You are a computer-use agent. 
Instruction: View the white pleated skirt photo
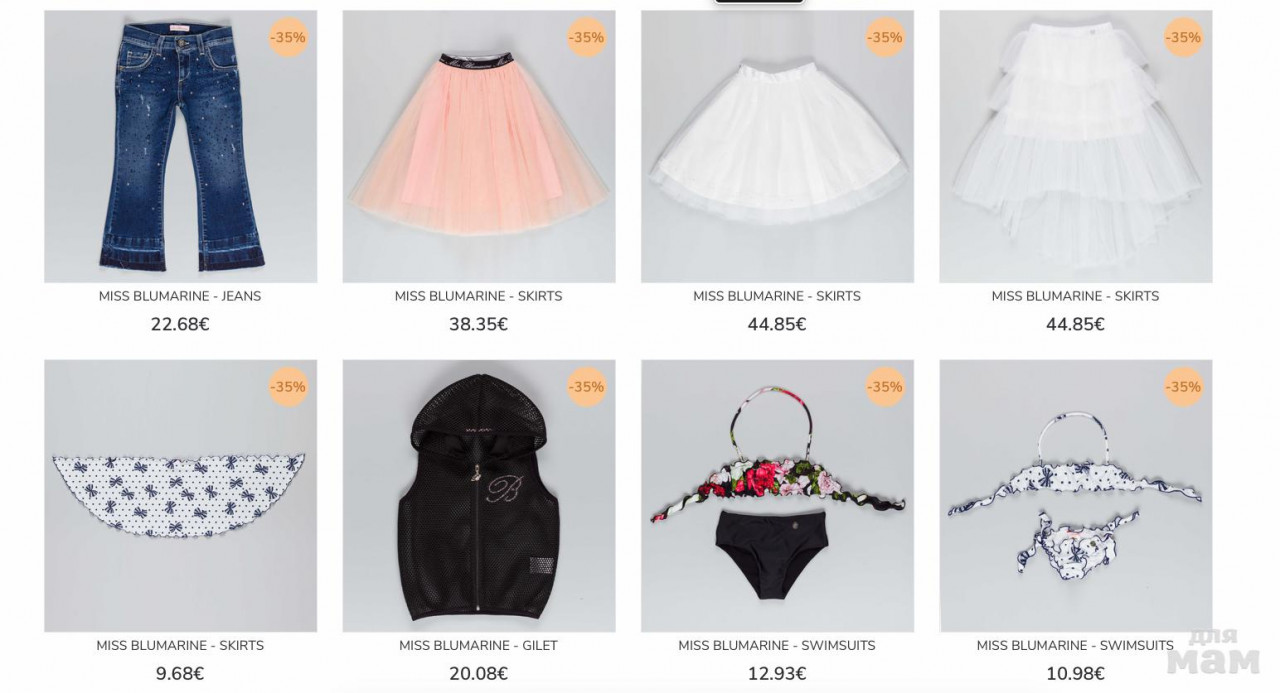[x=777, y=146]
